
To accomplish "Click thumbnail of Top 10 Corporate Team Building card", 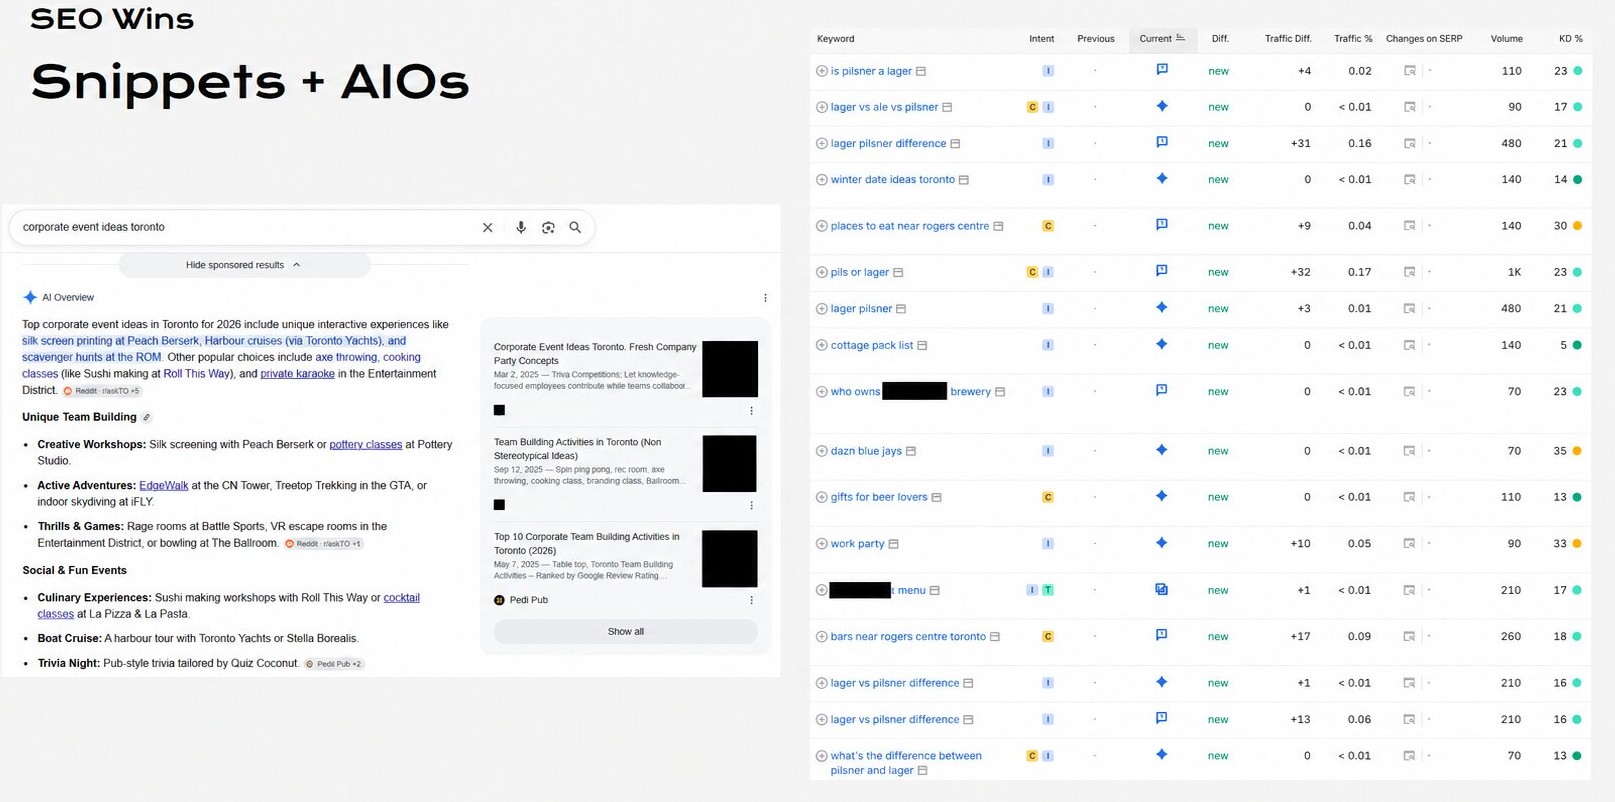I will tap(730, 558).
